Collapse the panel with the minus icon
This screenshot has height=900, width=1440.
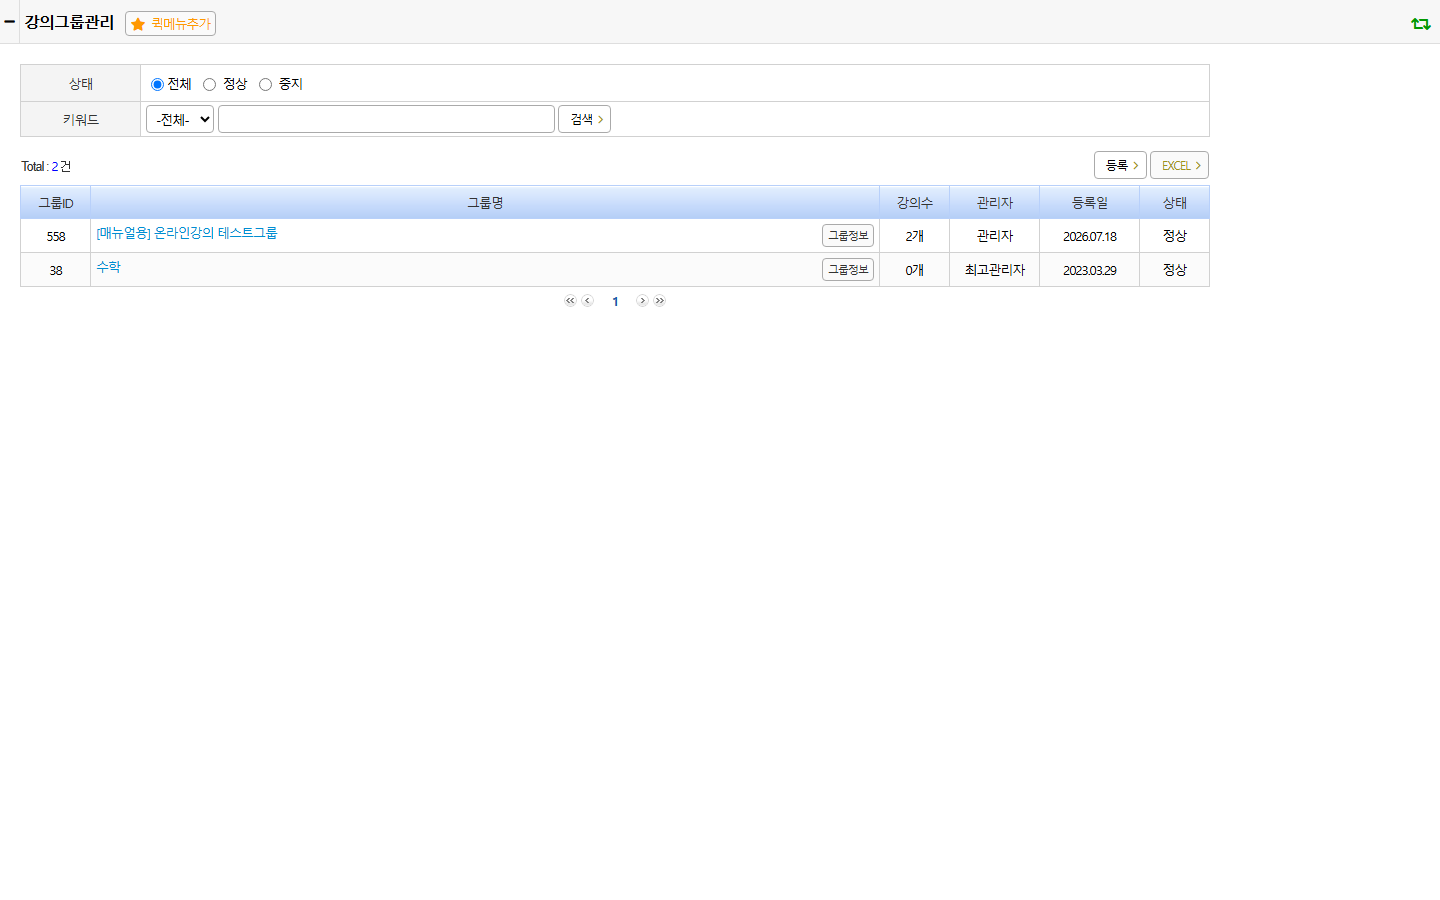[9, 21]
